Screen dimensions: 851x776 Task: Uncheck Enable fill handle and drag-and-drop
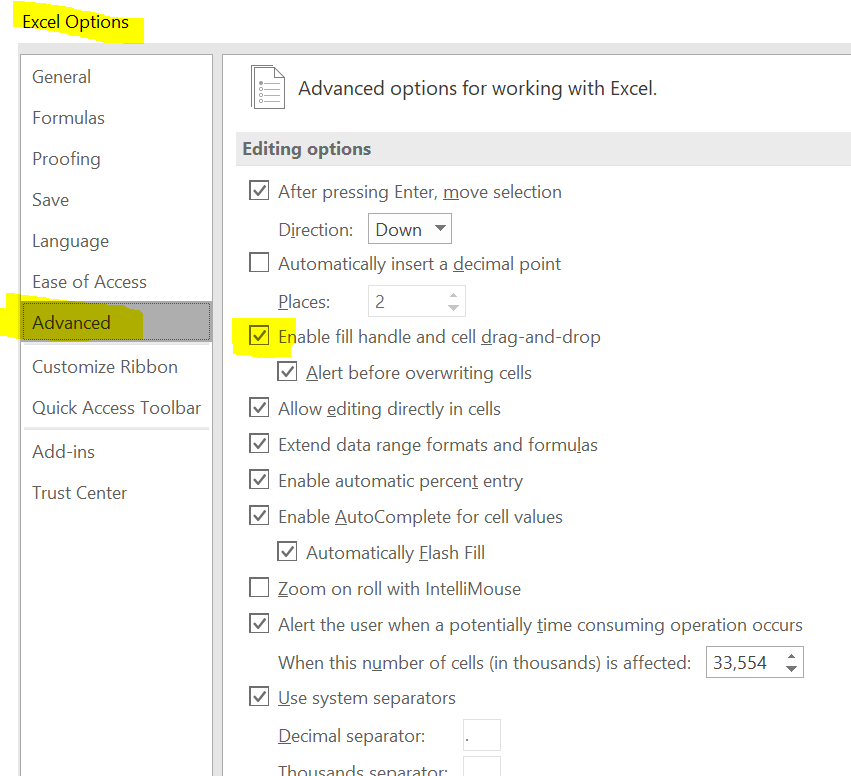(x=259, y=335)
